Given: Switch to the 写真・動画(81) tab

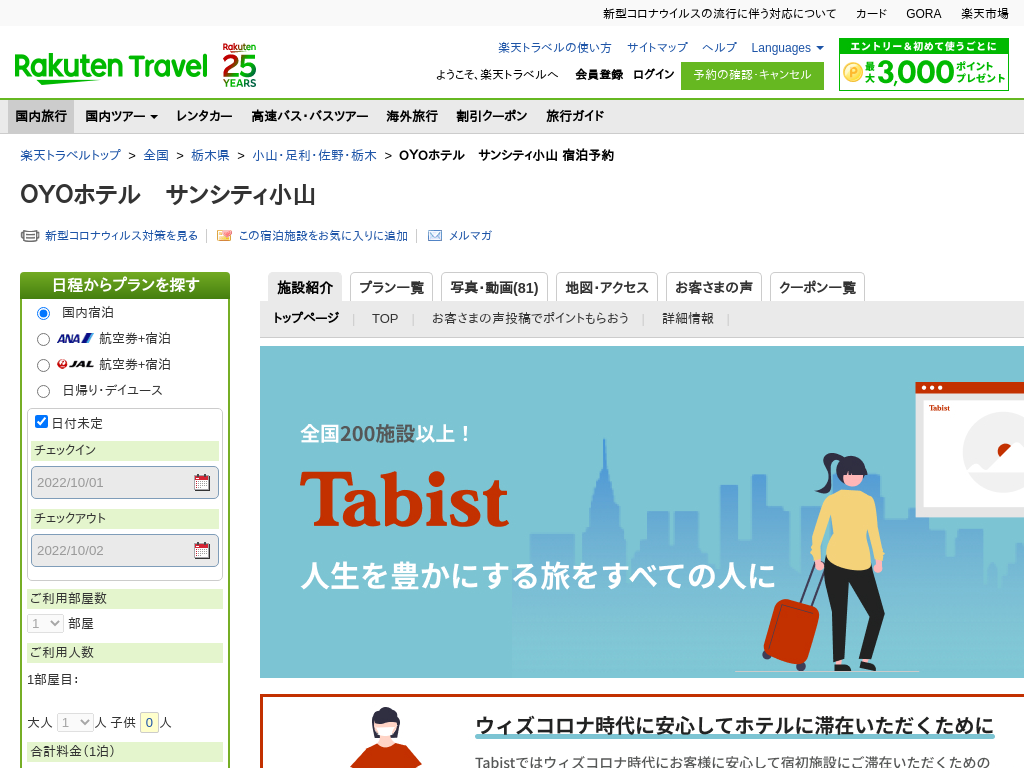Looking at the screenshot, I should pyautogui.click(x=494, y=287).
